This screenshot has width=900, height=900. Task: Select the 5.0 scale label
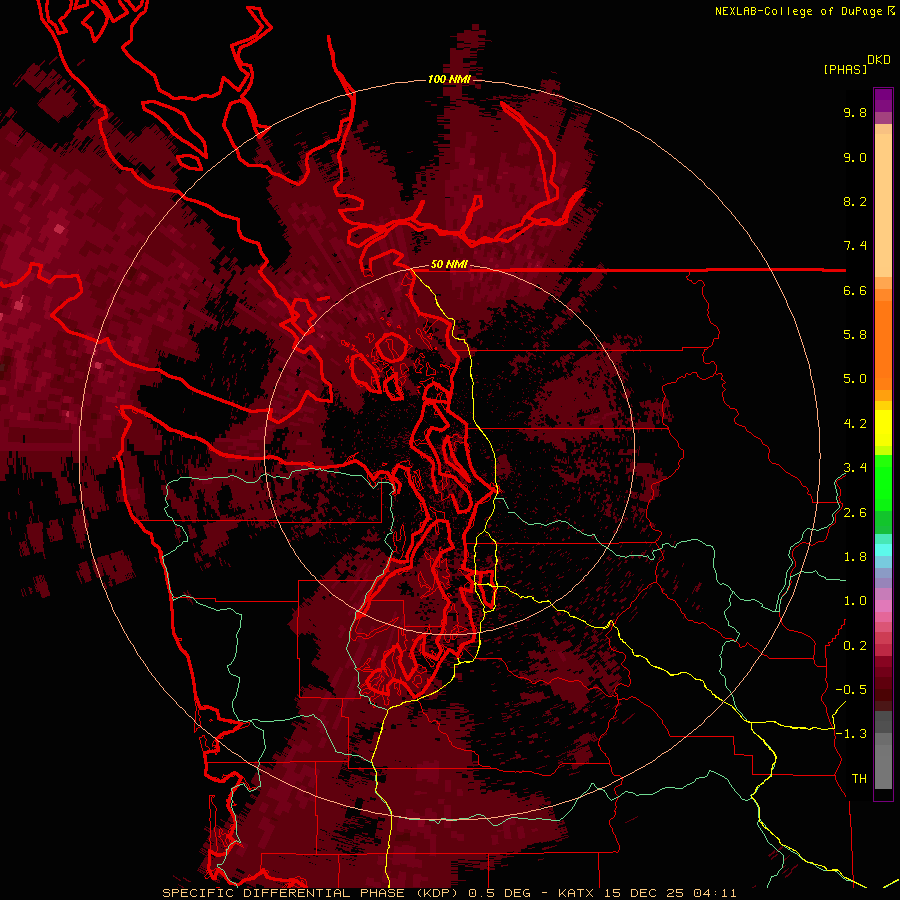point(855,379)
